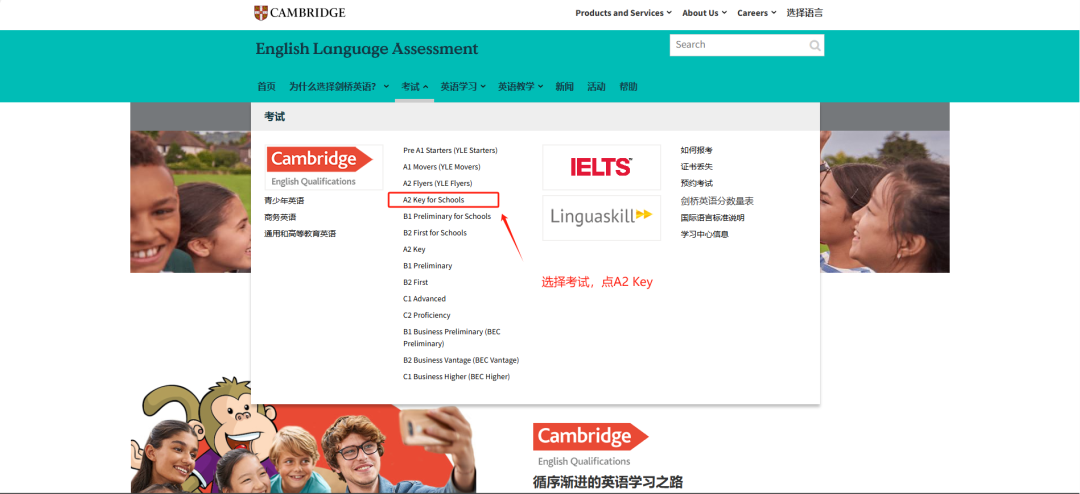
Task: Click the C1 Advanced exam link
Action: point(424,299)
